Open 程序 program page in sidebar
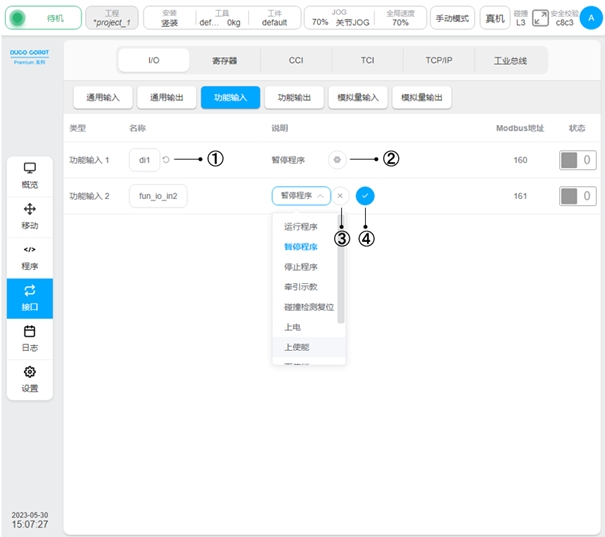The height and width of the screenshot is (537, 605). point(29,257)
